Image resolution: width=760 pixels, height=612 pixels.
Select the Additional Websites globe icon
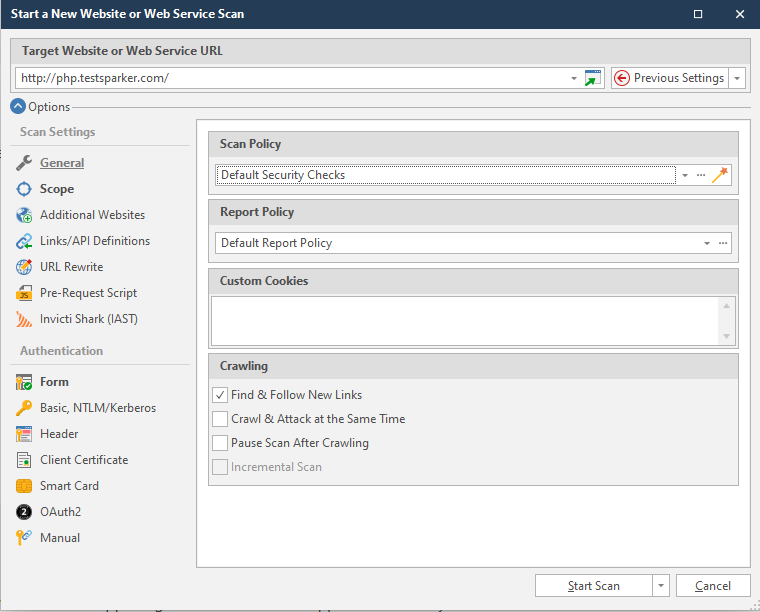point(24,215)
